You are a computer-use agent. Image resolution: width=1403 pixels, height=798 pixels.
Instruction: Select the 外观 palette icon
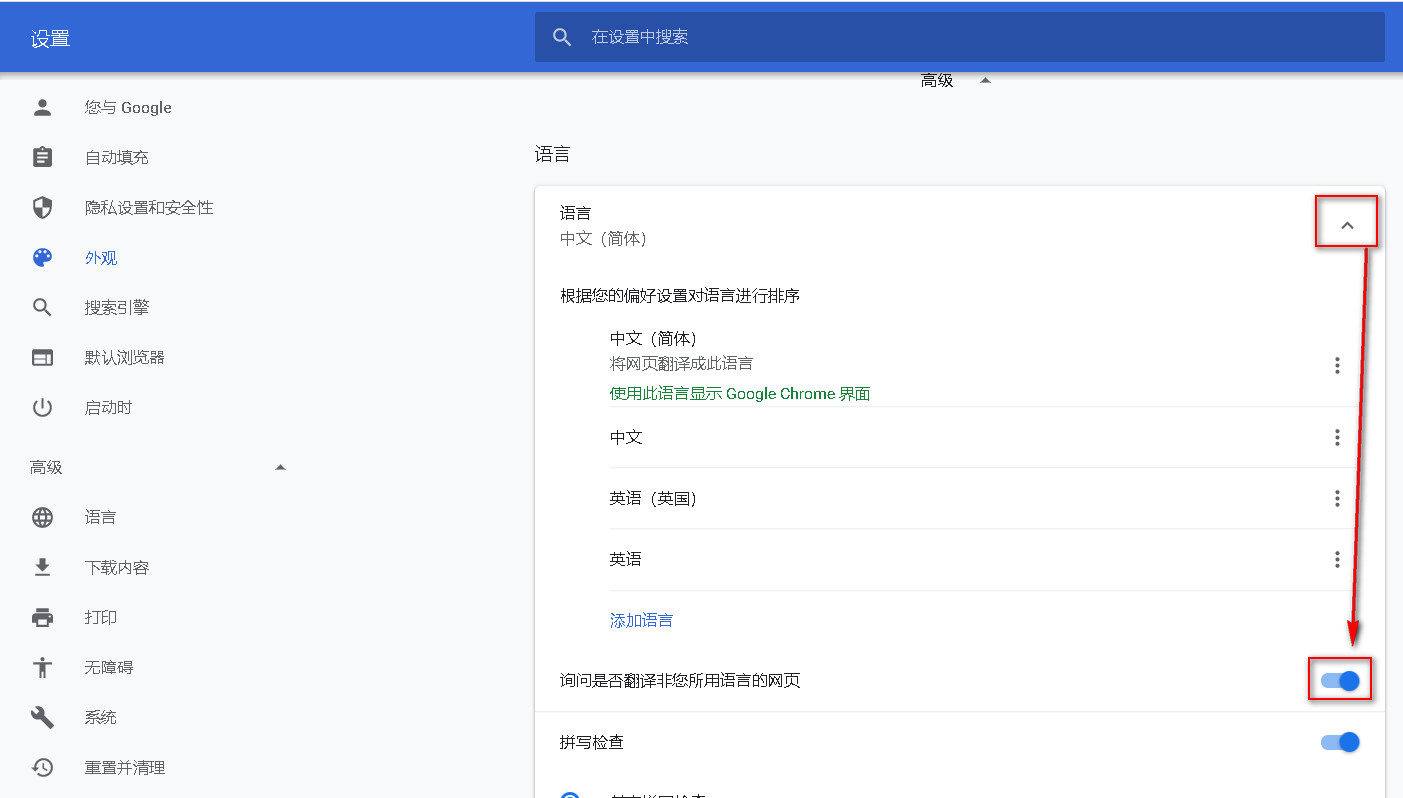41,257
